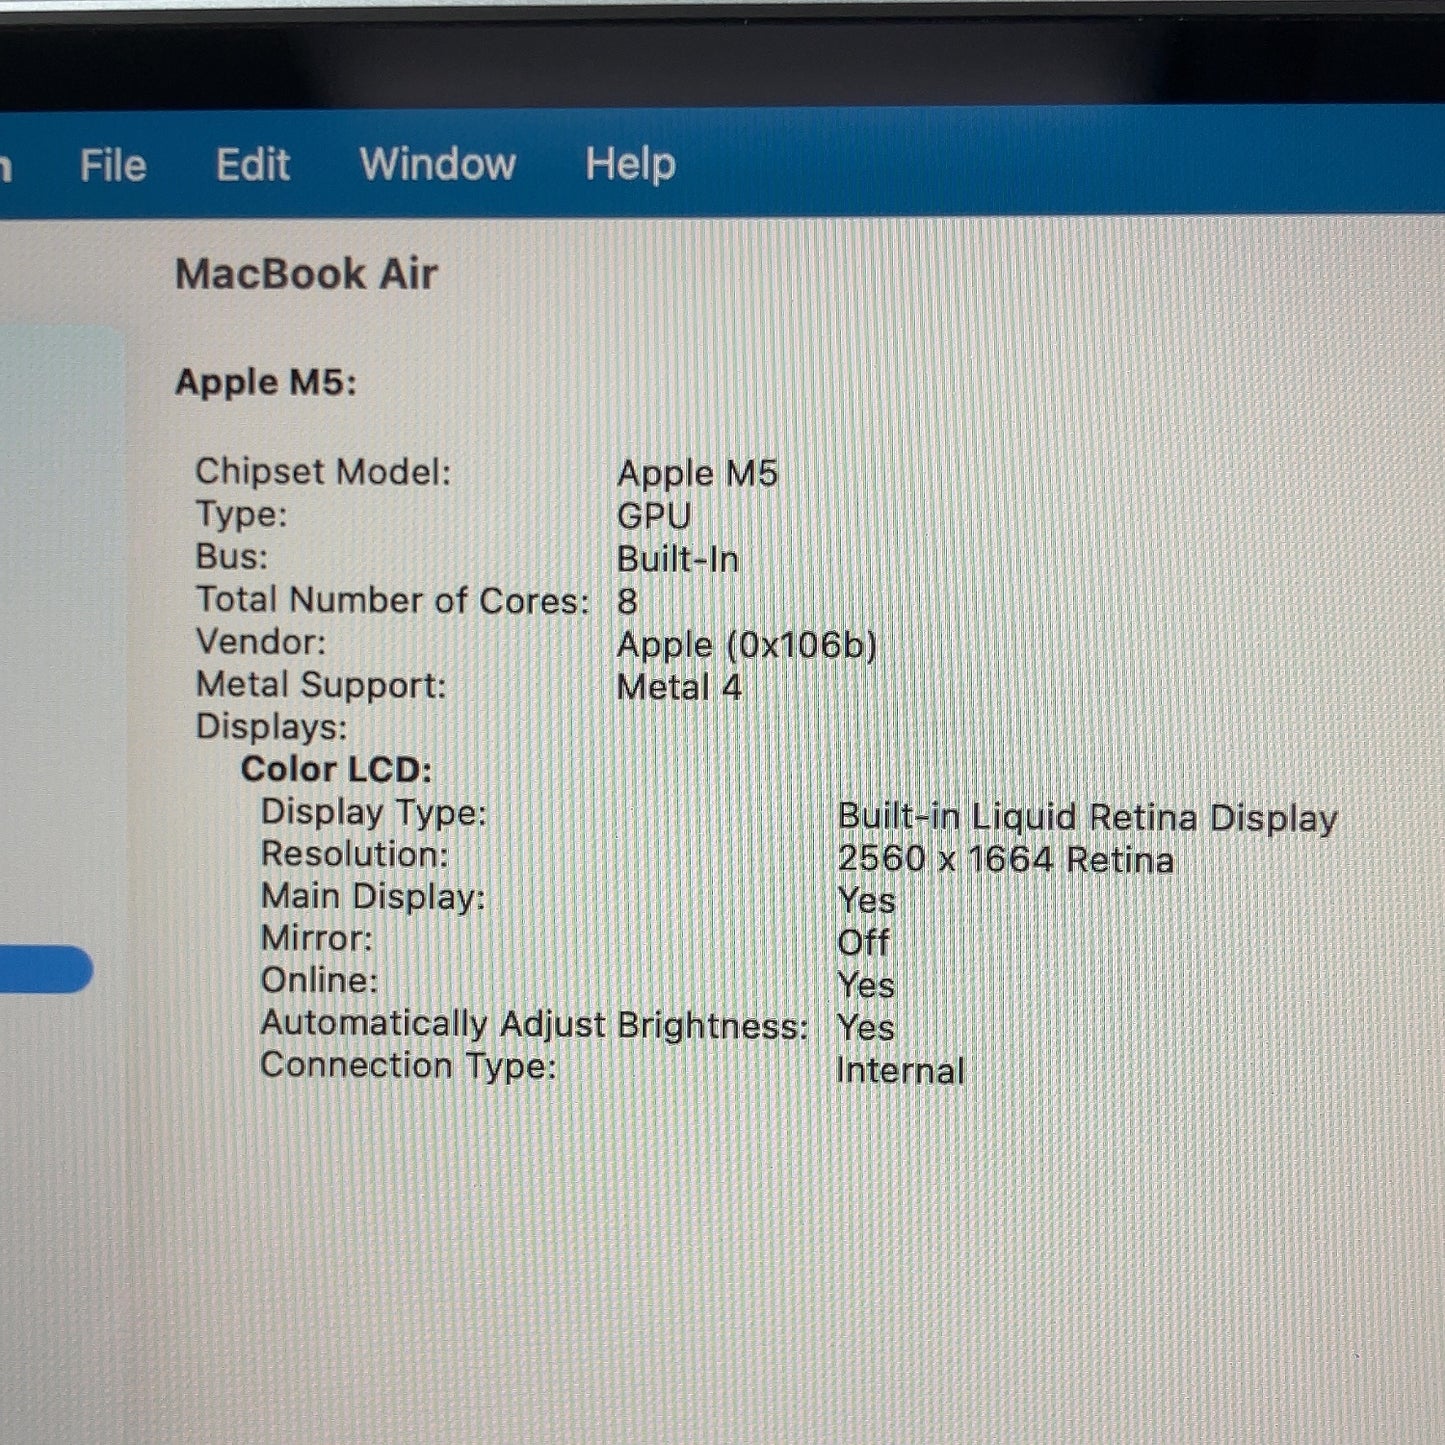This screenshot has width=1445, height=1445.
Task: Select the 'Apple M5' chipset value
Action: [x=697, y=473]
